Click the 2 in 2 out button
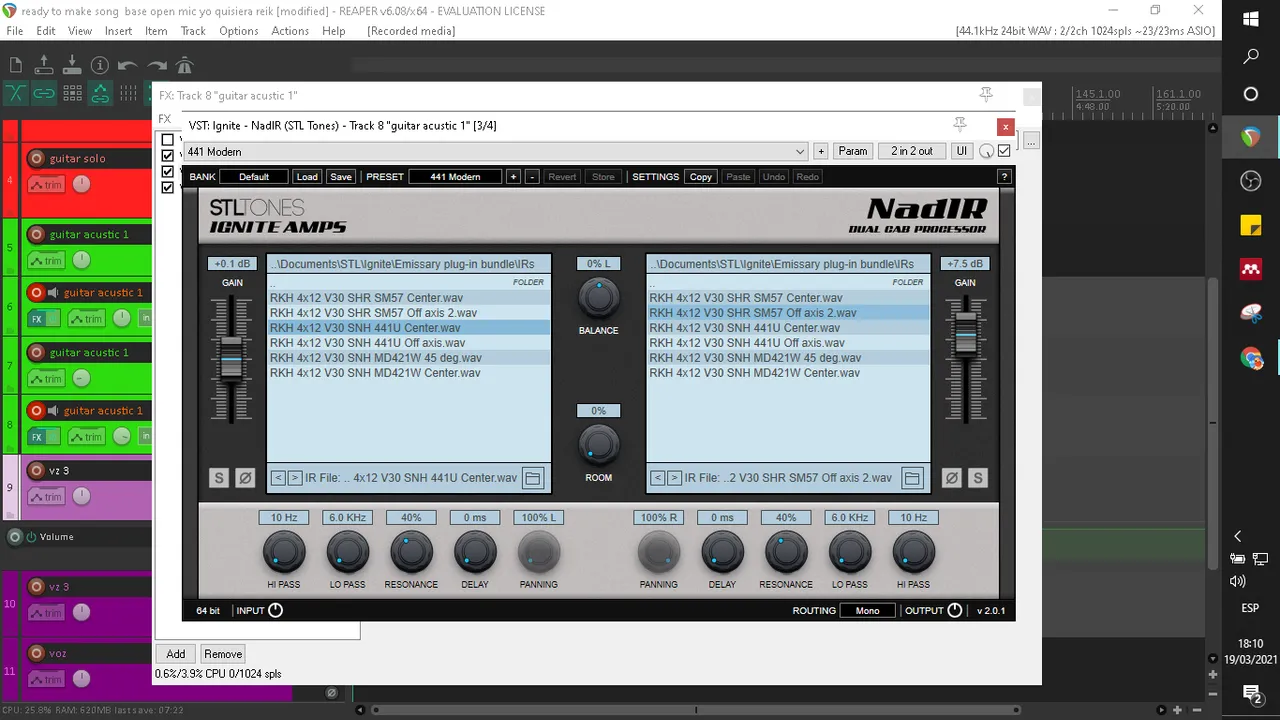The image size is (1280, 720). pos(912,151)
